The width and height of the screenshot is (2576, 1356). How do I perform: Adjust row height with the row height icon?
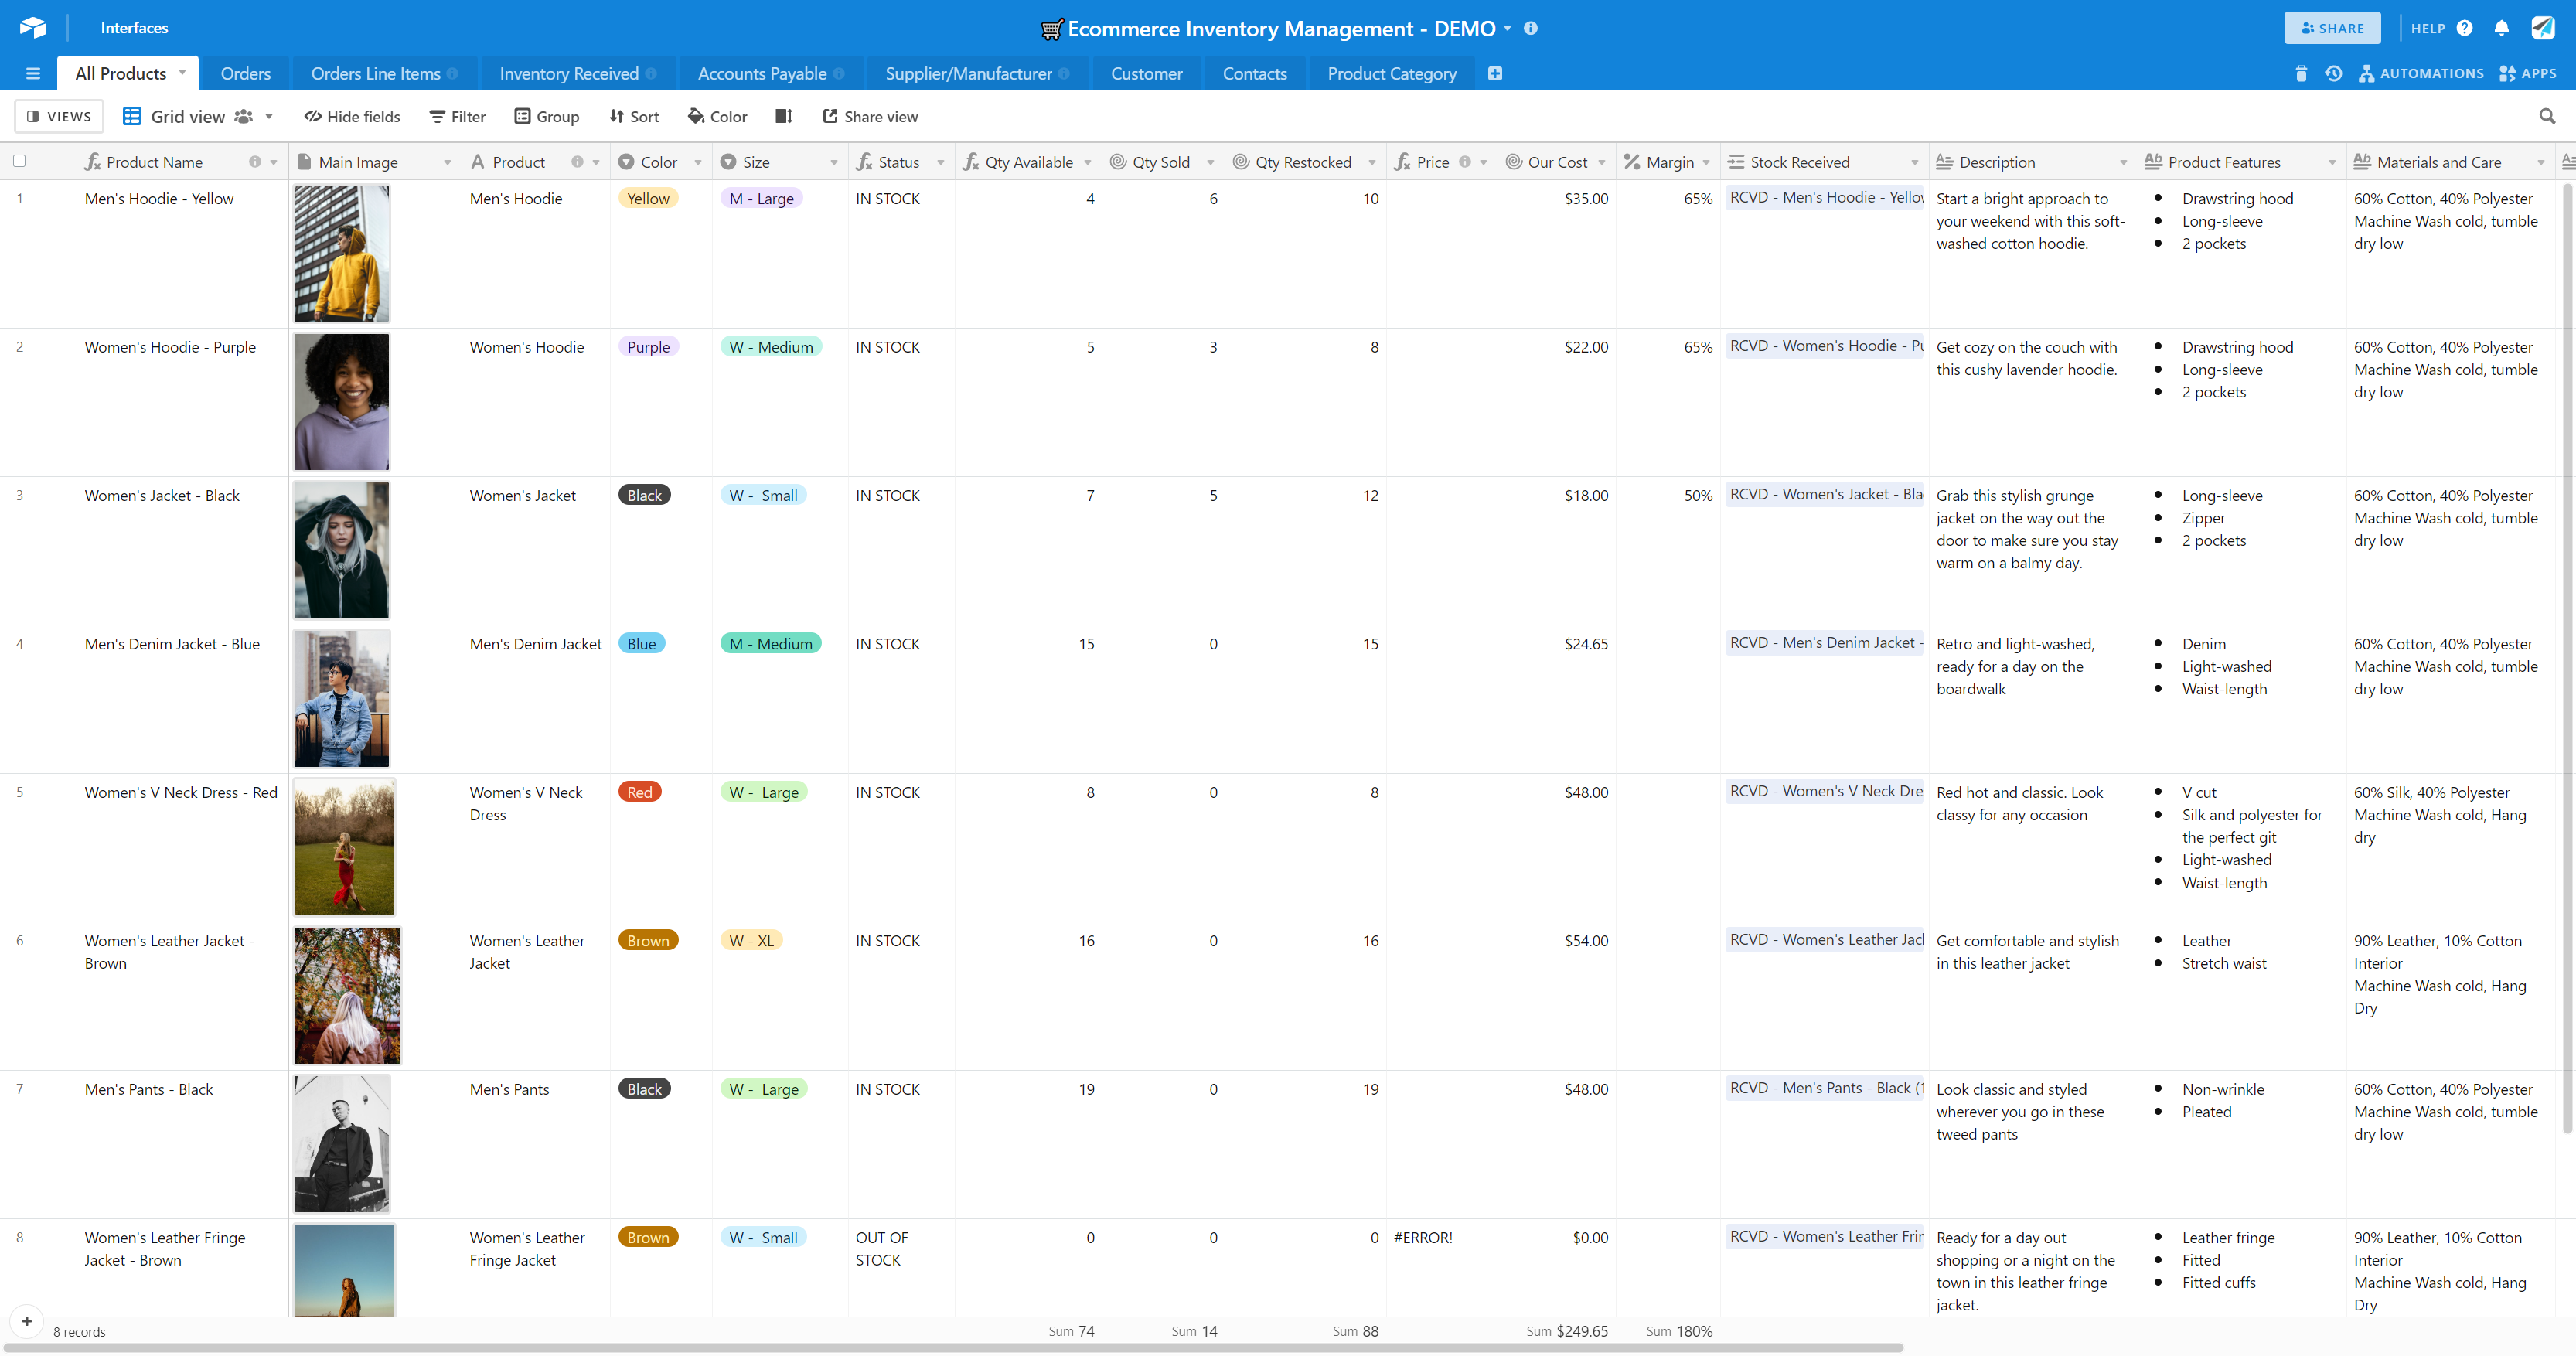click(784, 116)
